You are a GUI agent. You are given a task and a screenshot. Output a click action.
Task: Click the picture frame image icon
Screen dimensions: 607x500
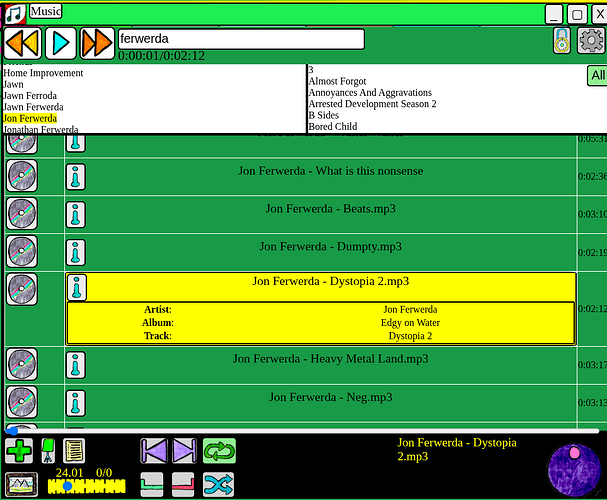(x=22, y=485)
